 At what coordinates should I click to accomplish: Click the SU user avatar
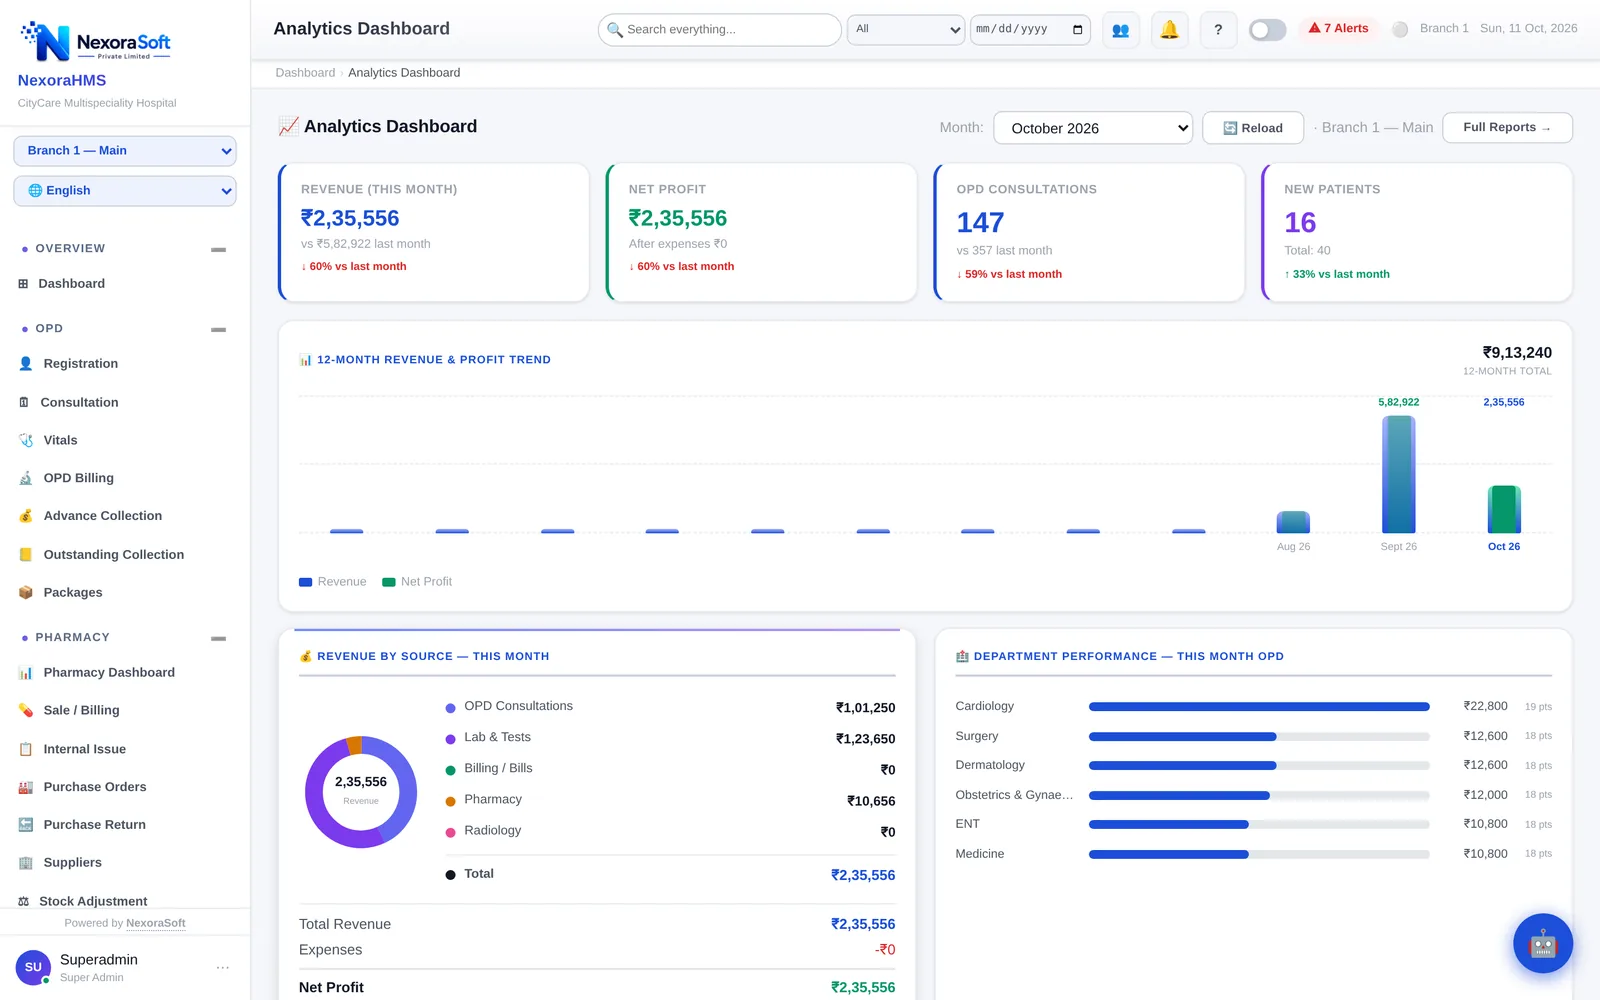coord(33,967)
